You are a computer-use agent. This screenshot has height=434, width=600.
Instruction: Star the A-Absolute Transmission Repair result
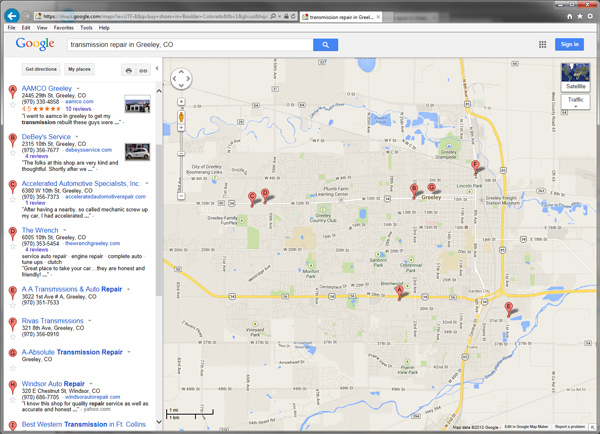[13, 368]
